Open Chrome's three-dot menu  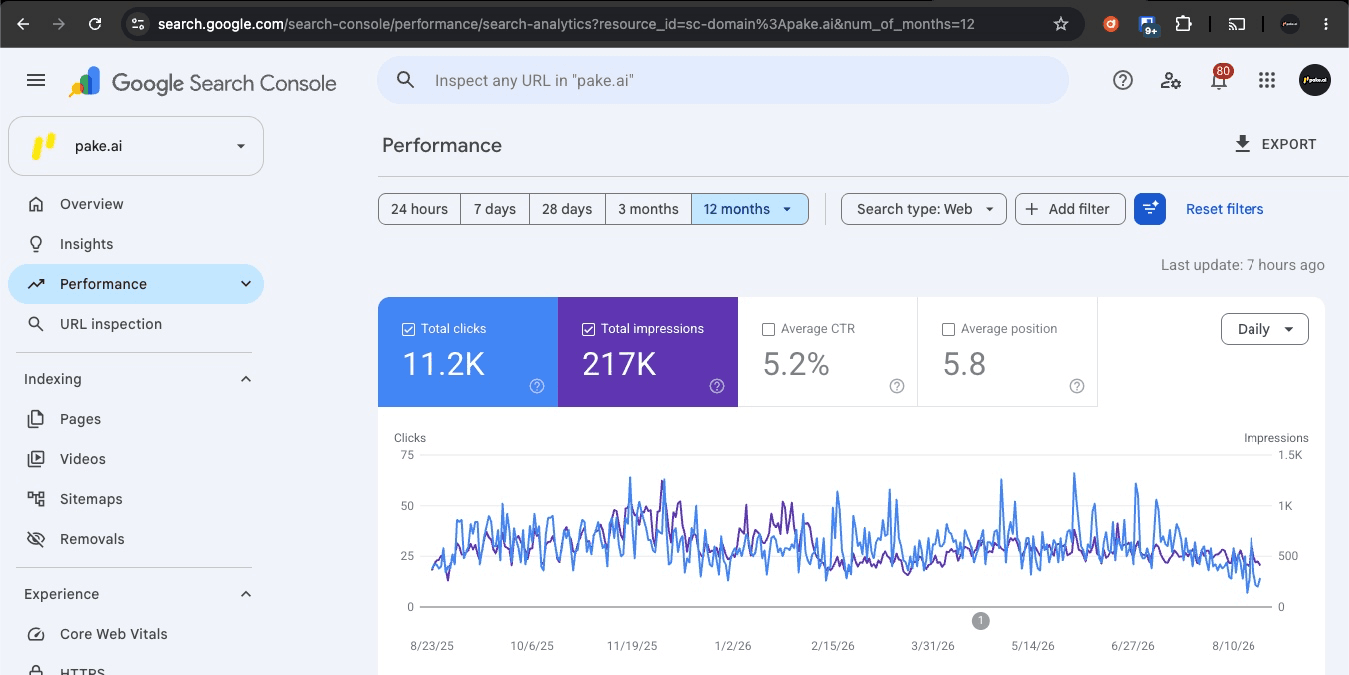(x=1326, y=24)
